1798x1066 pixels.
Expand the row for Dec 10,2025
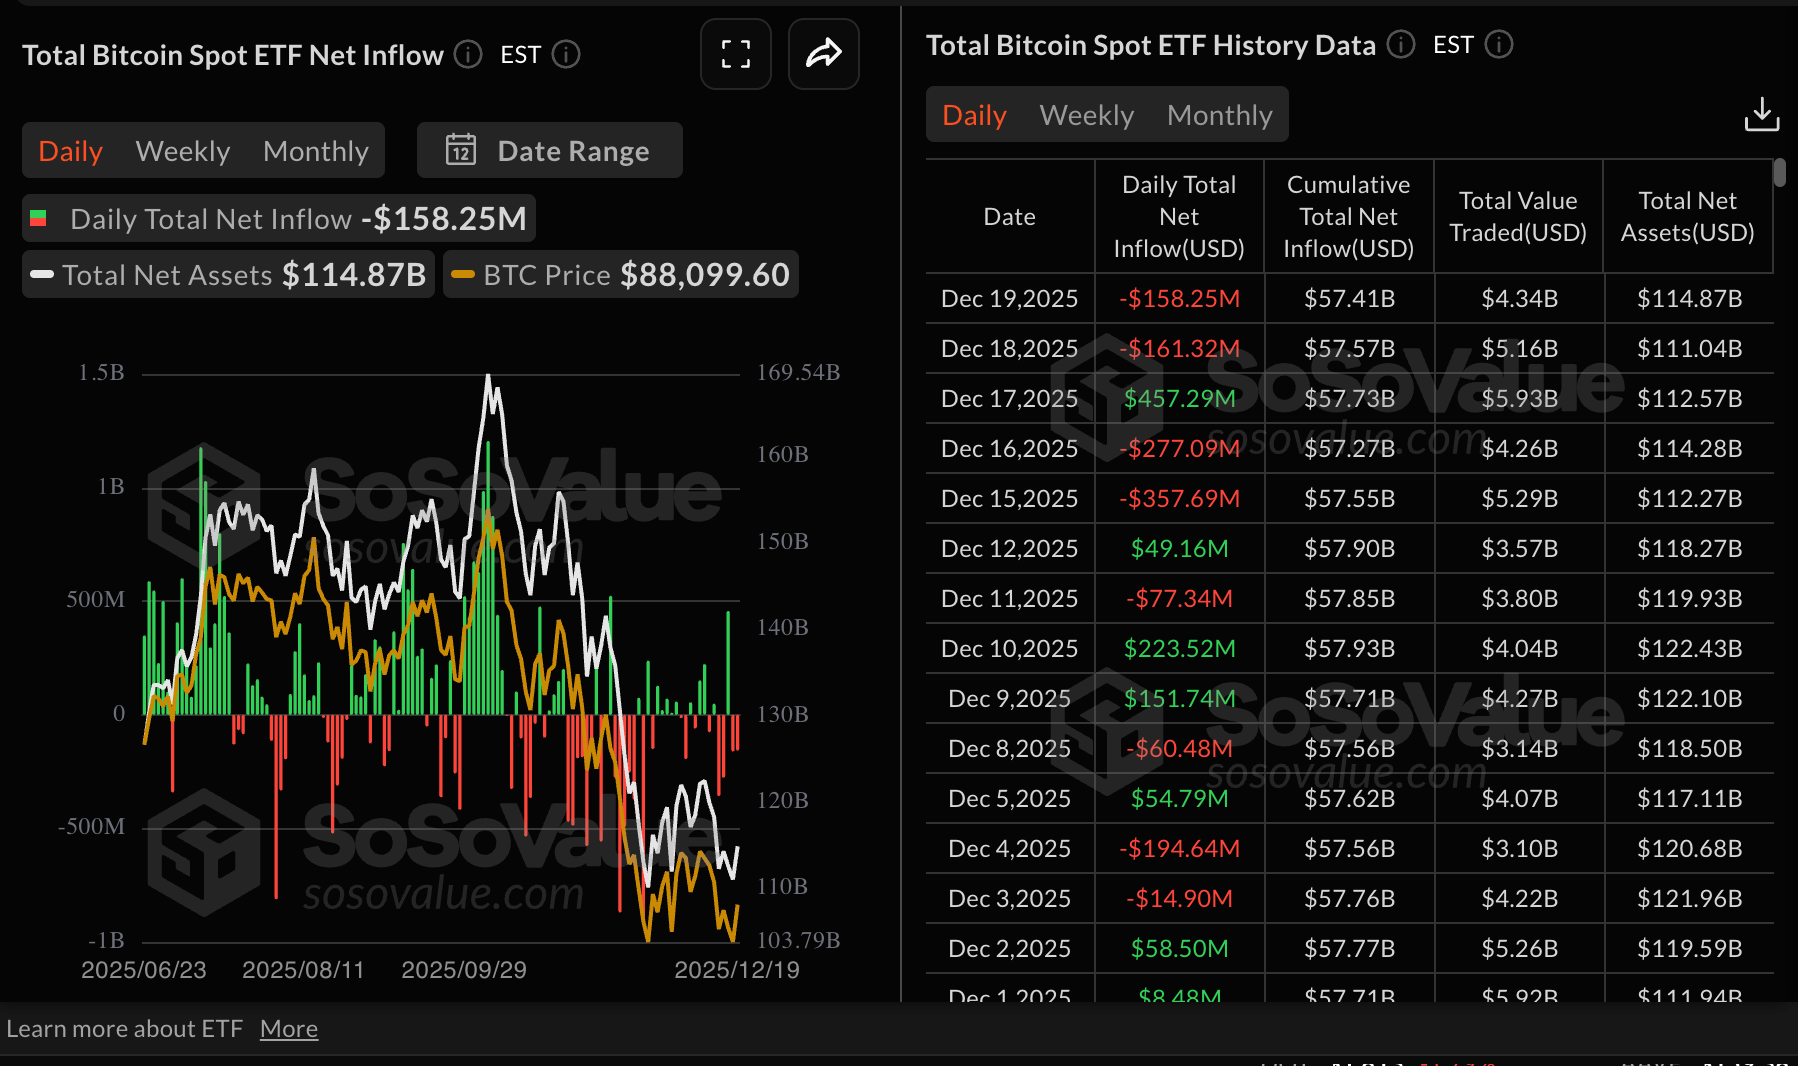click(x=1008, y=648)
